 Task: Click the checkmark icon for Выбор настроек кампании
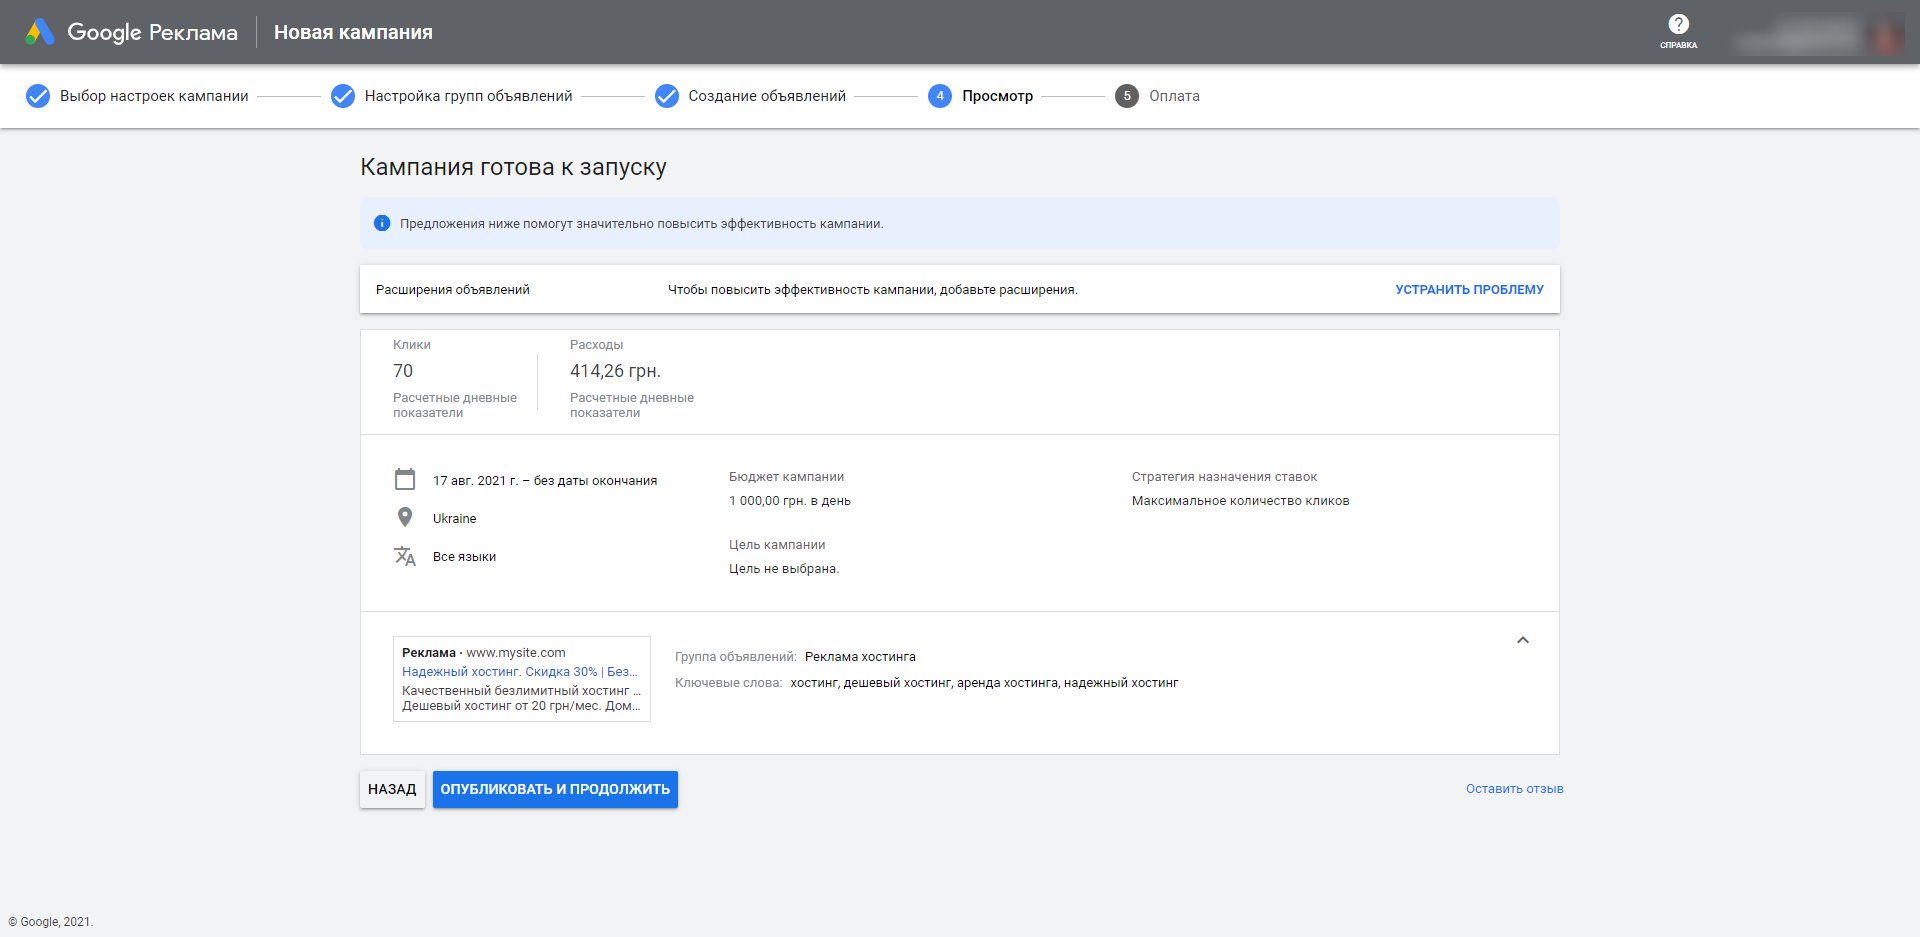pyautogui.click(x=38, y=96)
